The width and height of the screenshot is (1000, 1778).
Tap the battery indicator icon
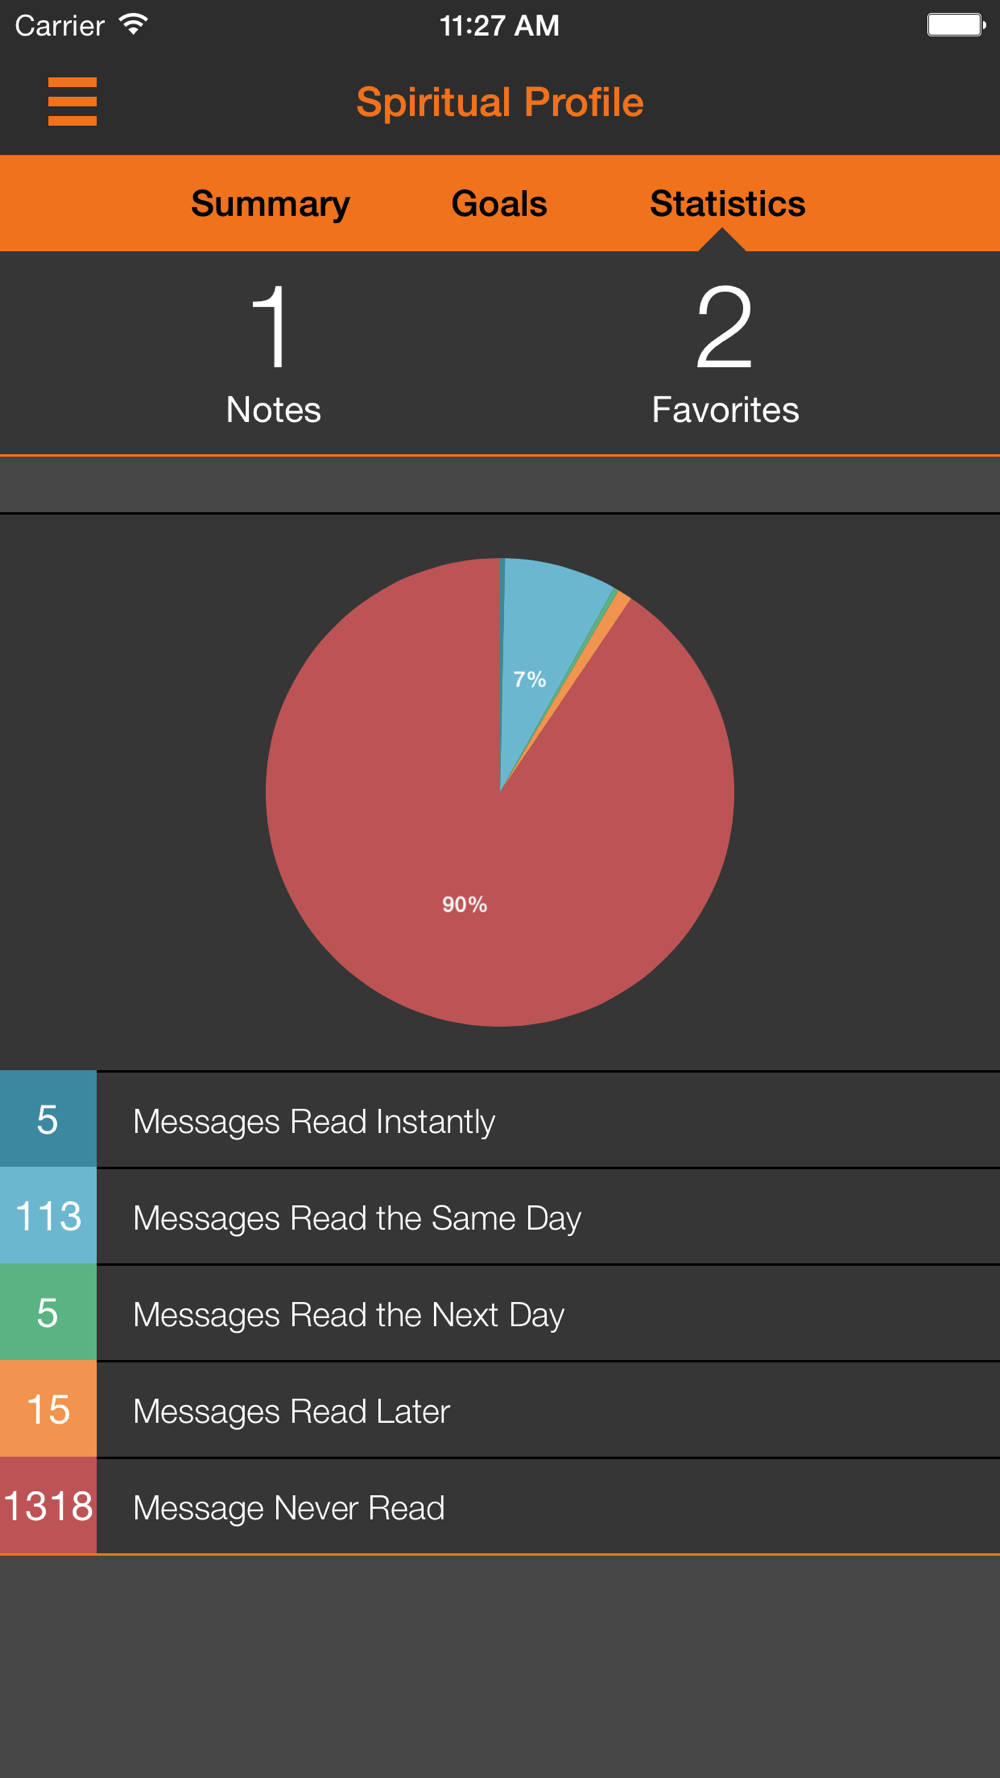pyautogui.click(x=956, y=25)
